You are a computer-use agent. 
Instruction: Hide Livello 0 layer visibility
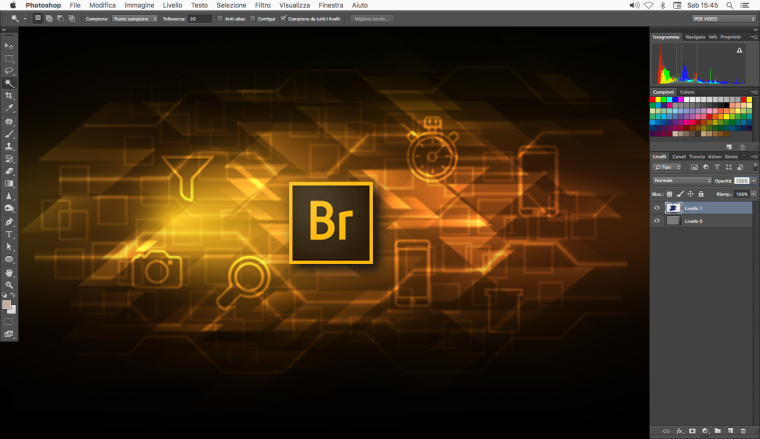657,221
